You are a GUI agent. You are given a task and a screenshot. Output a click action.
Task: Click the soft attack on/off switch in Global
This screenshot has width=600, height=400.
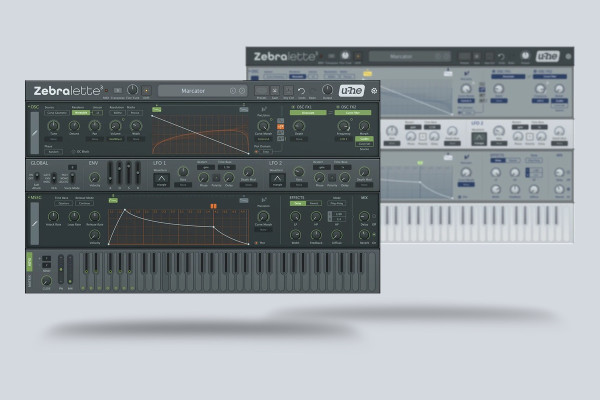[x=37, y=176]
